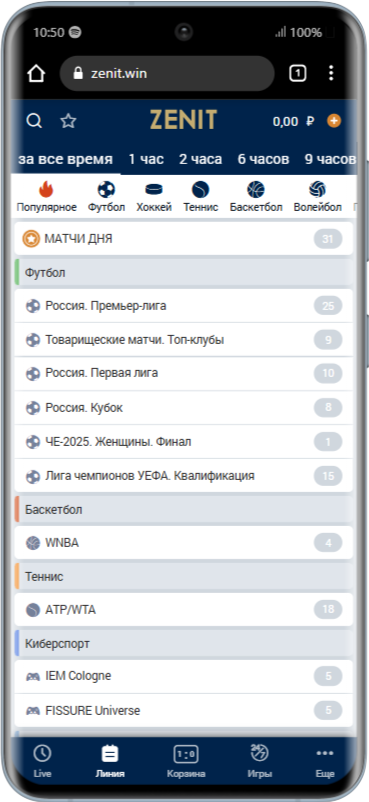Collapse the Киберспорт section header

(x=184, y=643)
